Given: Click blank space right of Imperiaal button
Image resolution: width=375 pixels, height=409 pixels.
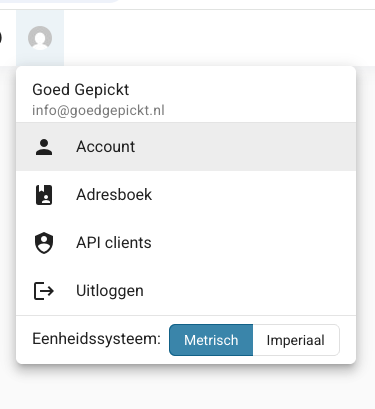Looking at the screenshot, I should click(x=348, y=340).
